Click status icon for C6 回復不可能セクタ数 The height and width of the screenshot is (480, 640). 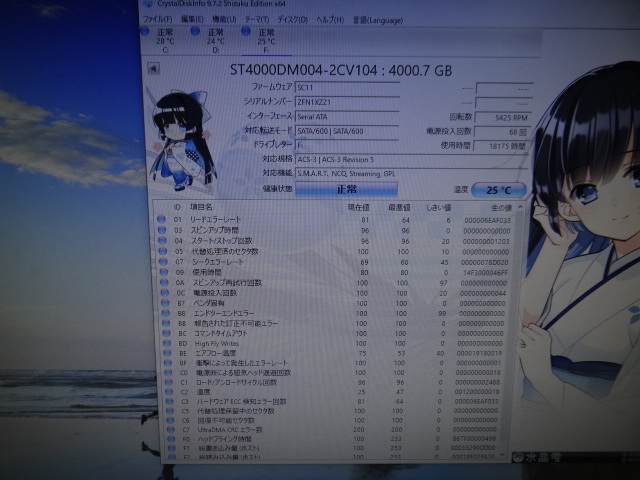point(170,420)
